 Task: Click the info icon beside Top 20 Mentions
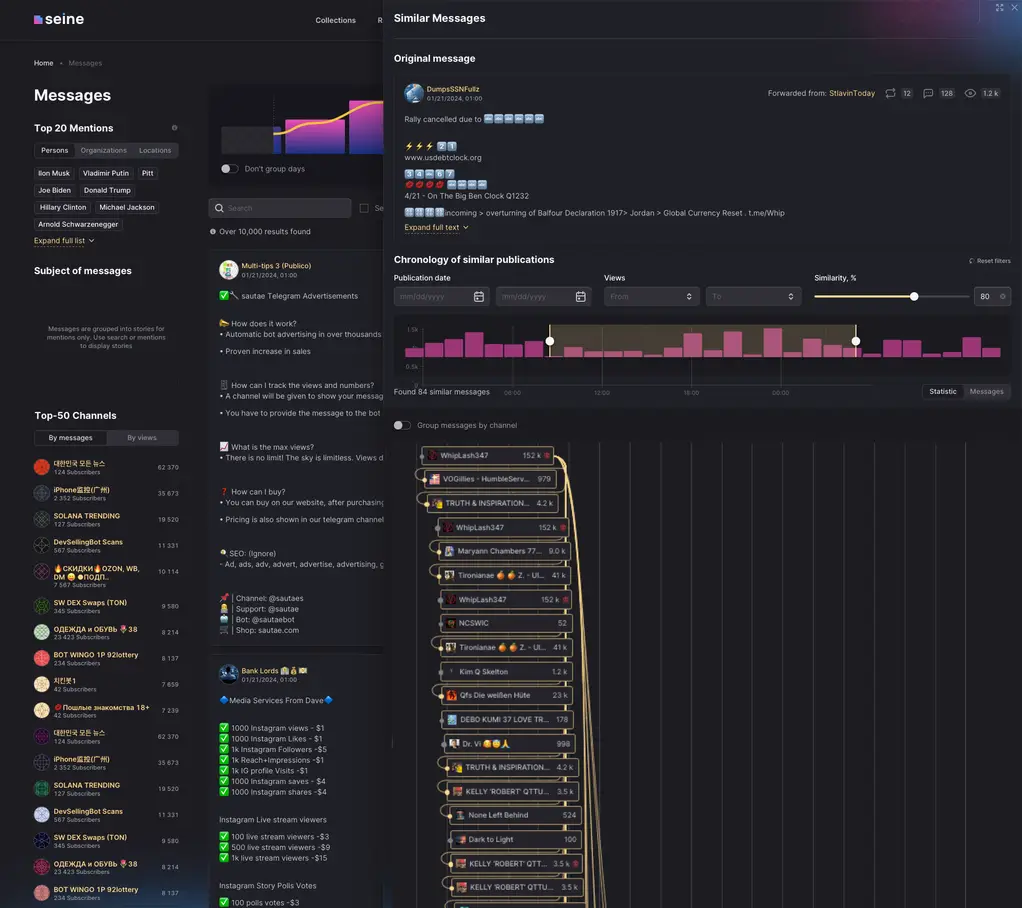174,128
